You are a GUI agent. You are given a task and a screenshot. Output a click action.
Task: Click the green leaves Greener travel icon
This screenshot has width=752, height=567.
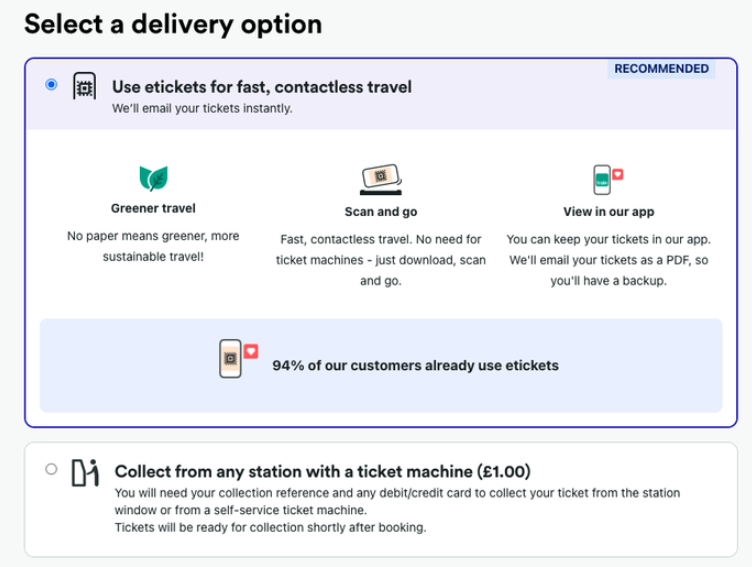point(153,178)
